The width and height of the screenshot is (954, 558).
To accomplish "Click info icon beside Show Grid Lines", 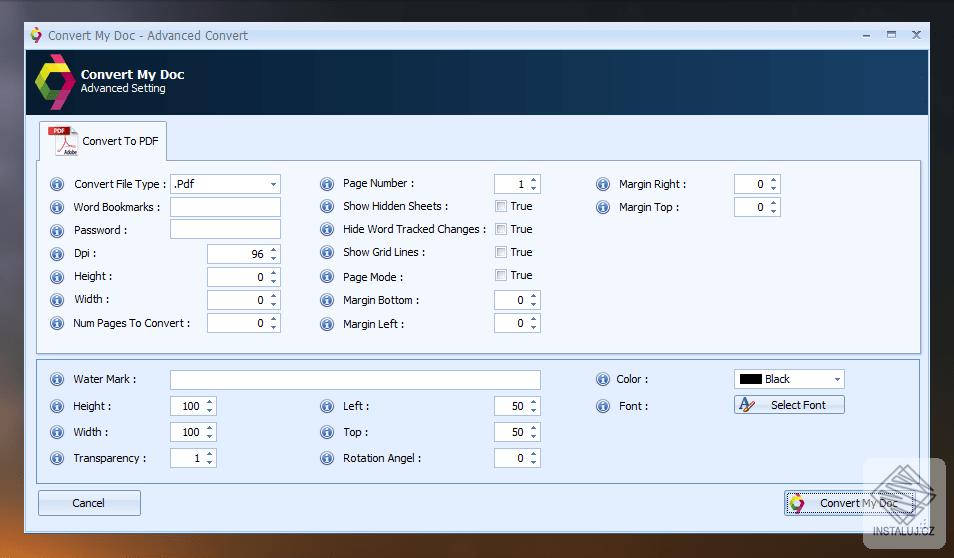I will 327,253.
